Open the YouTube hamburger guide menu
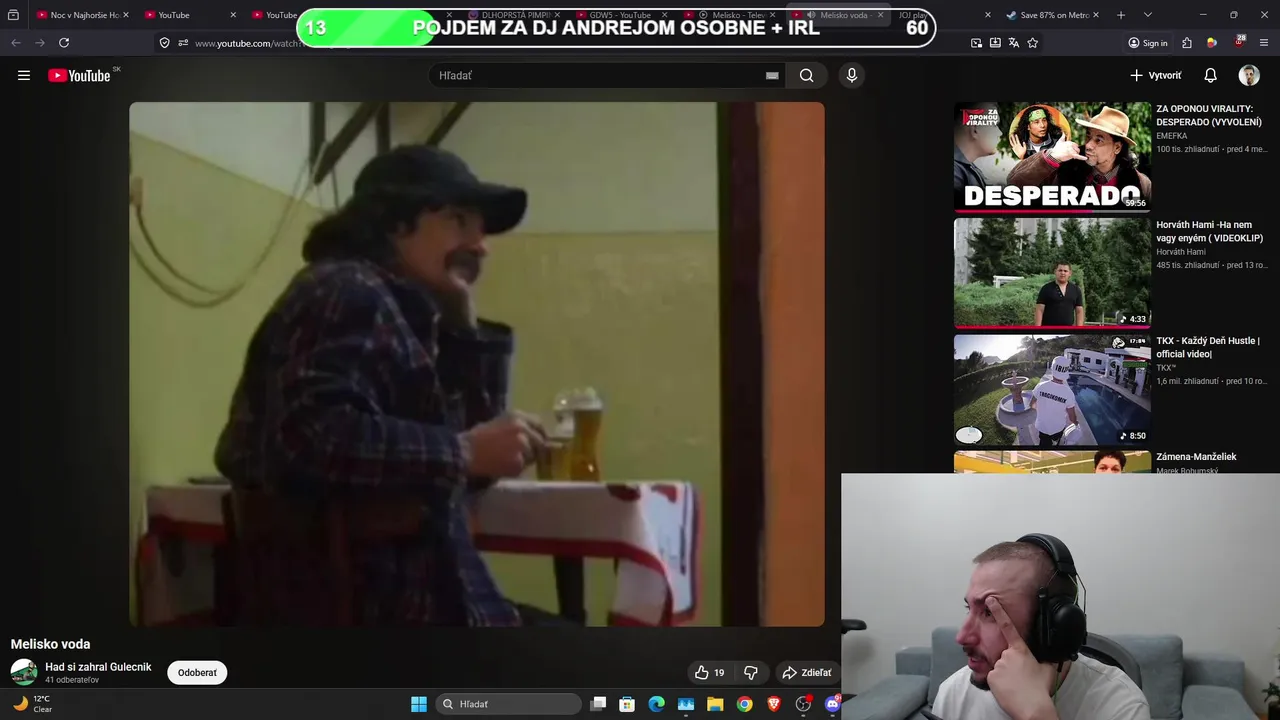This screenshot has width=1280, height=720. point(24,75)
